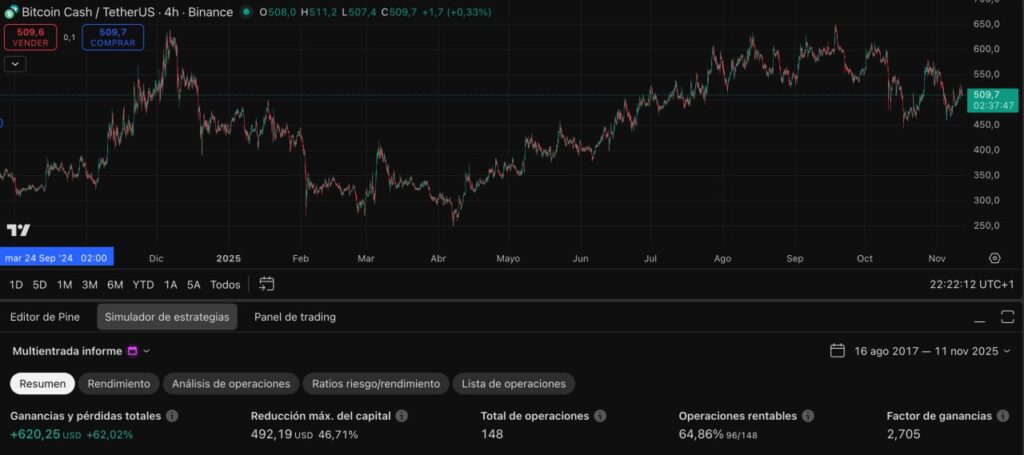
Task: Switch to the Editor de Pine tab
Action: click(x=44, y=317)
